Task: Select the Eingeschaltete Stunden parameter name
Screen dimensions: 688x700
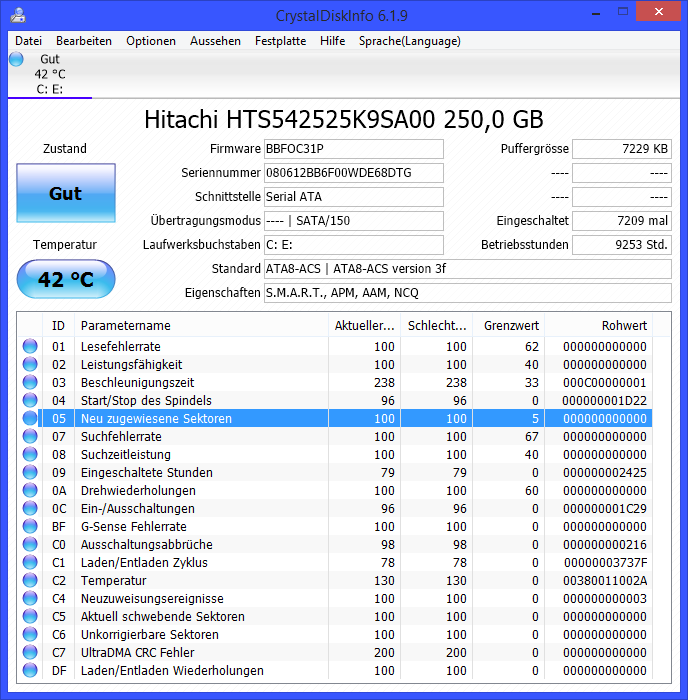Action: [146, 472]
